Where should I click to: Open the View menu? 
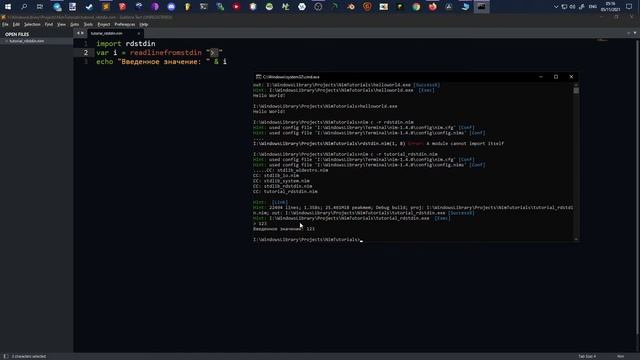[x=61, y=24]
